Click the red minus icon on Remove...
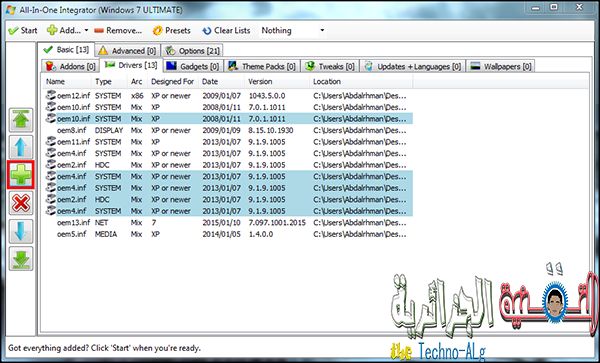Viewport: 600px width, 363px height. click(x=99, y=30)
